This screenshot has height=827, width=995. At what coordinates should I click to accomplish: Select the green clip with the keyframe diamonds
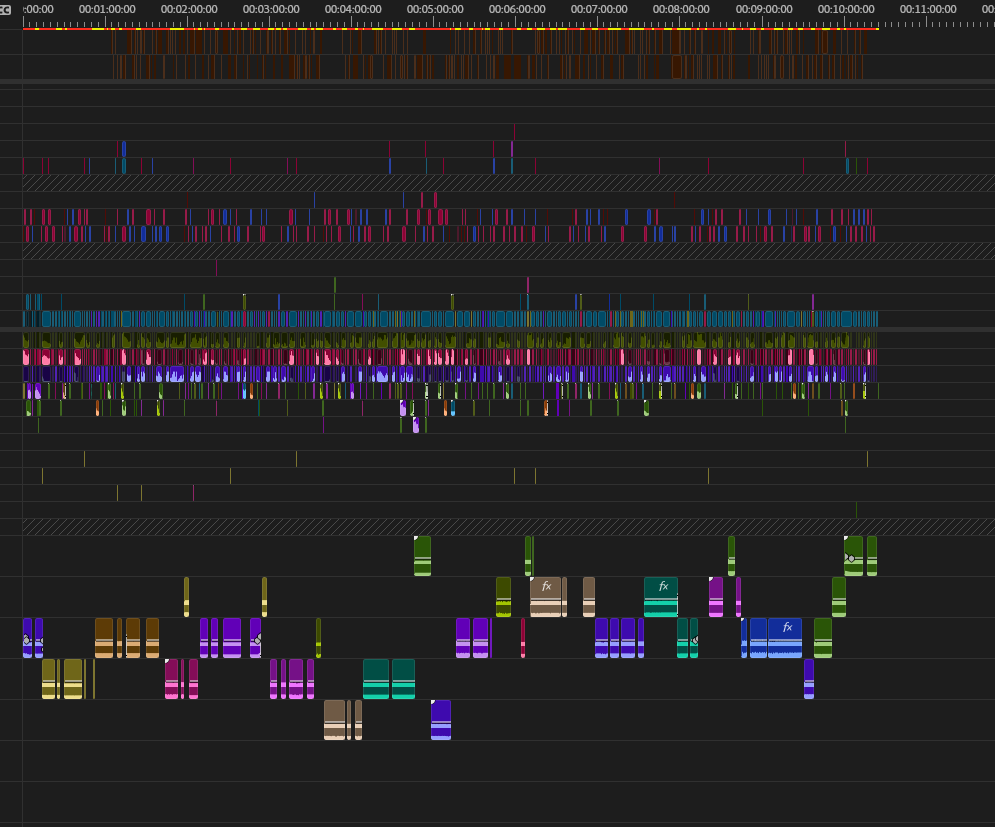(x=853, y=556)
